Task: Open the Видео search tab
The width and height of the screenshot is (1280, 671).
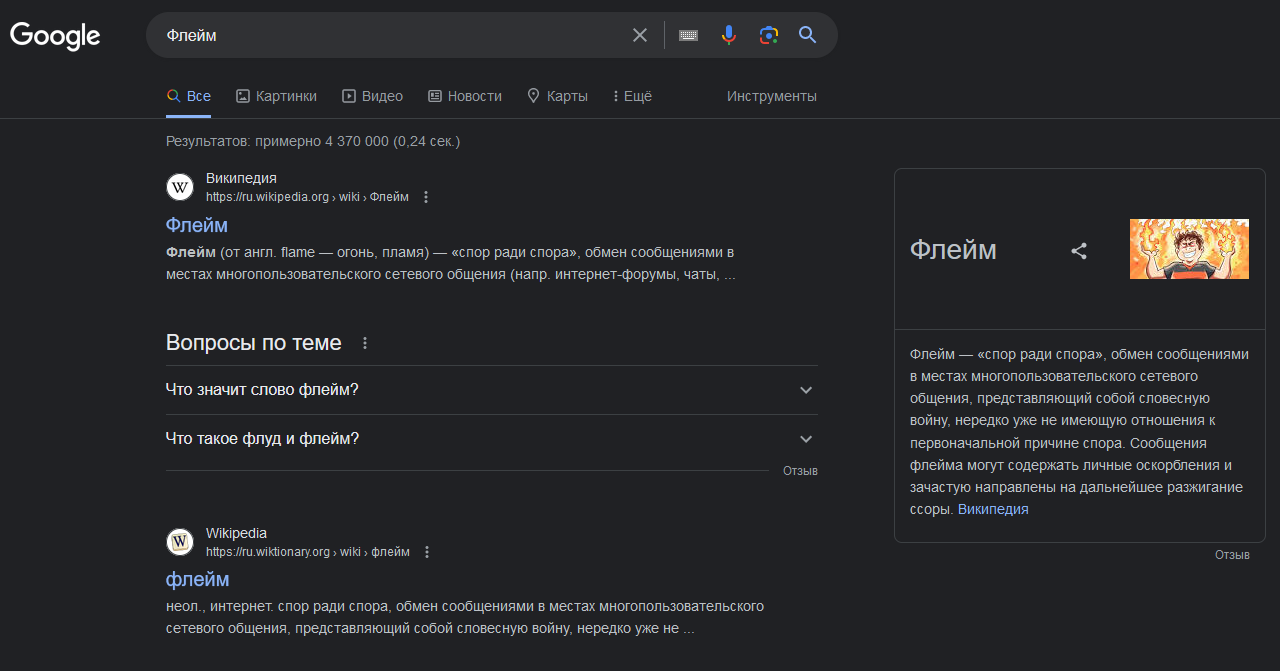Action: [372, 96]
